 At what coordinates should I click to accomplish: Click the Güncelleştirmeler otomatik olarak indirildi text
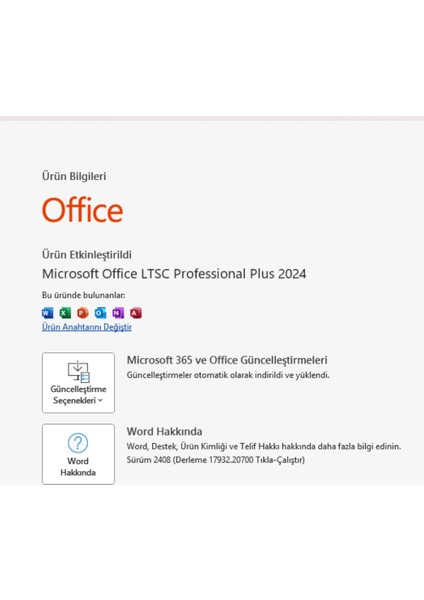228,375
